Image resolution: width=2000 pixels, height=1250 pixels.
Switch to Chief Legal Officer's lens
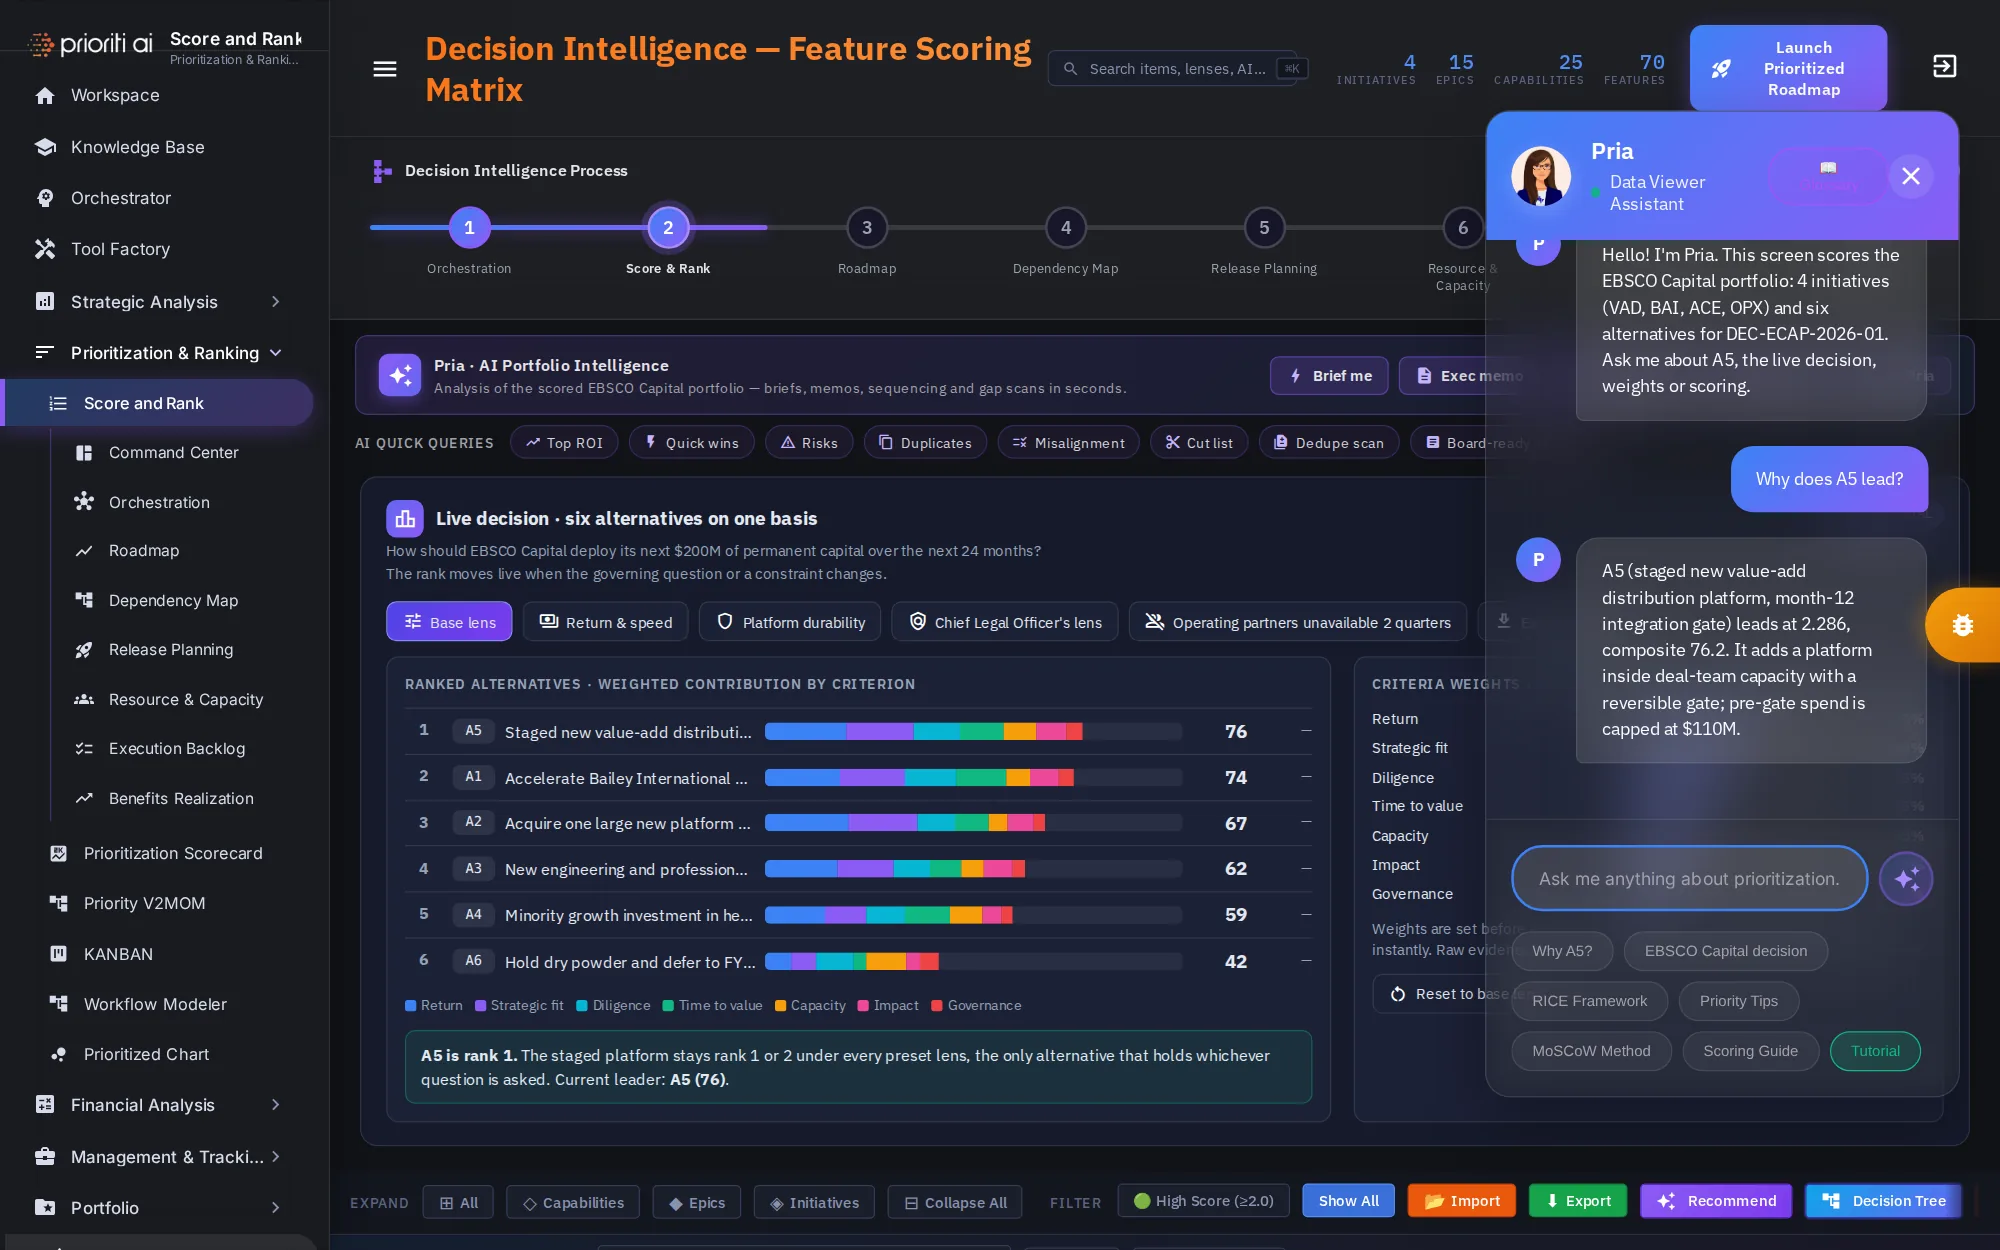pyautogui.click(x=1004, y=622)
